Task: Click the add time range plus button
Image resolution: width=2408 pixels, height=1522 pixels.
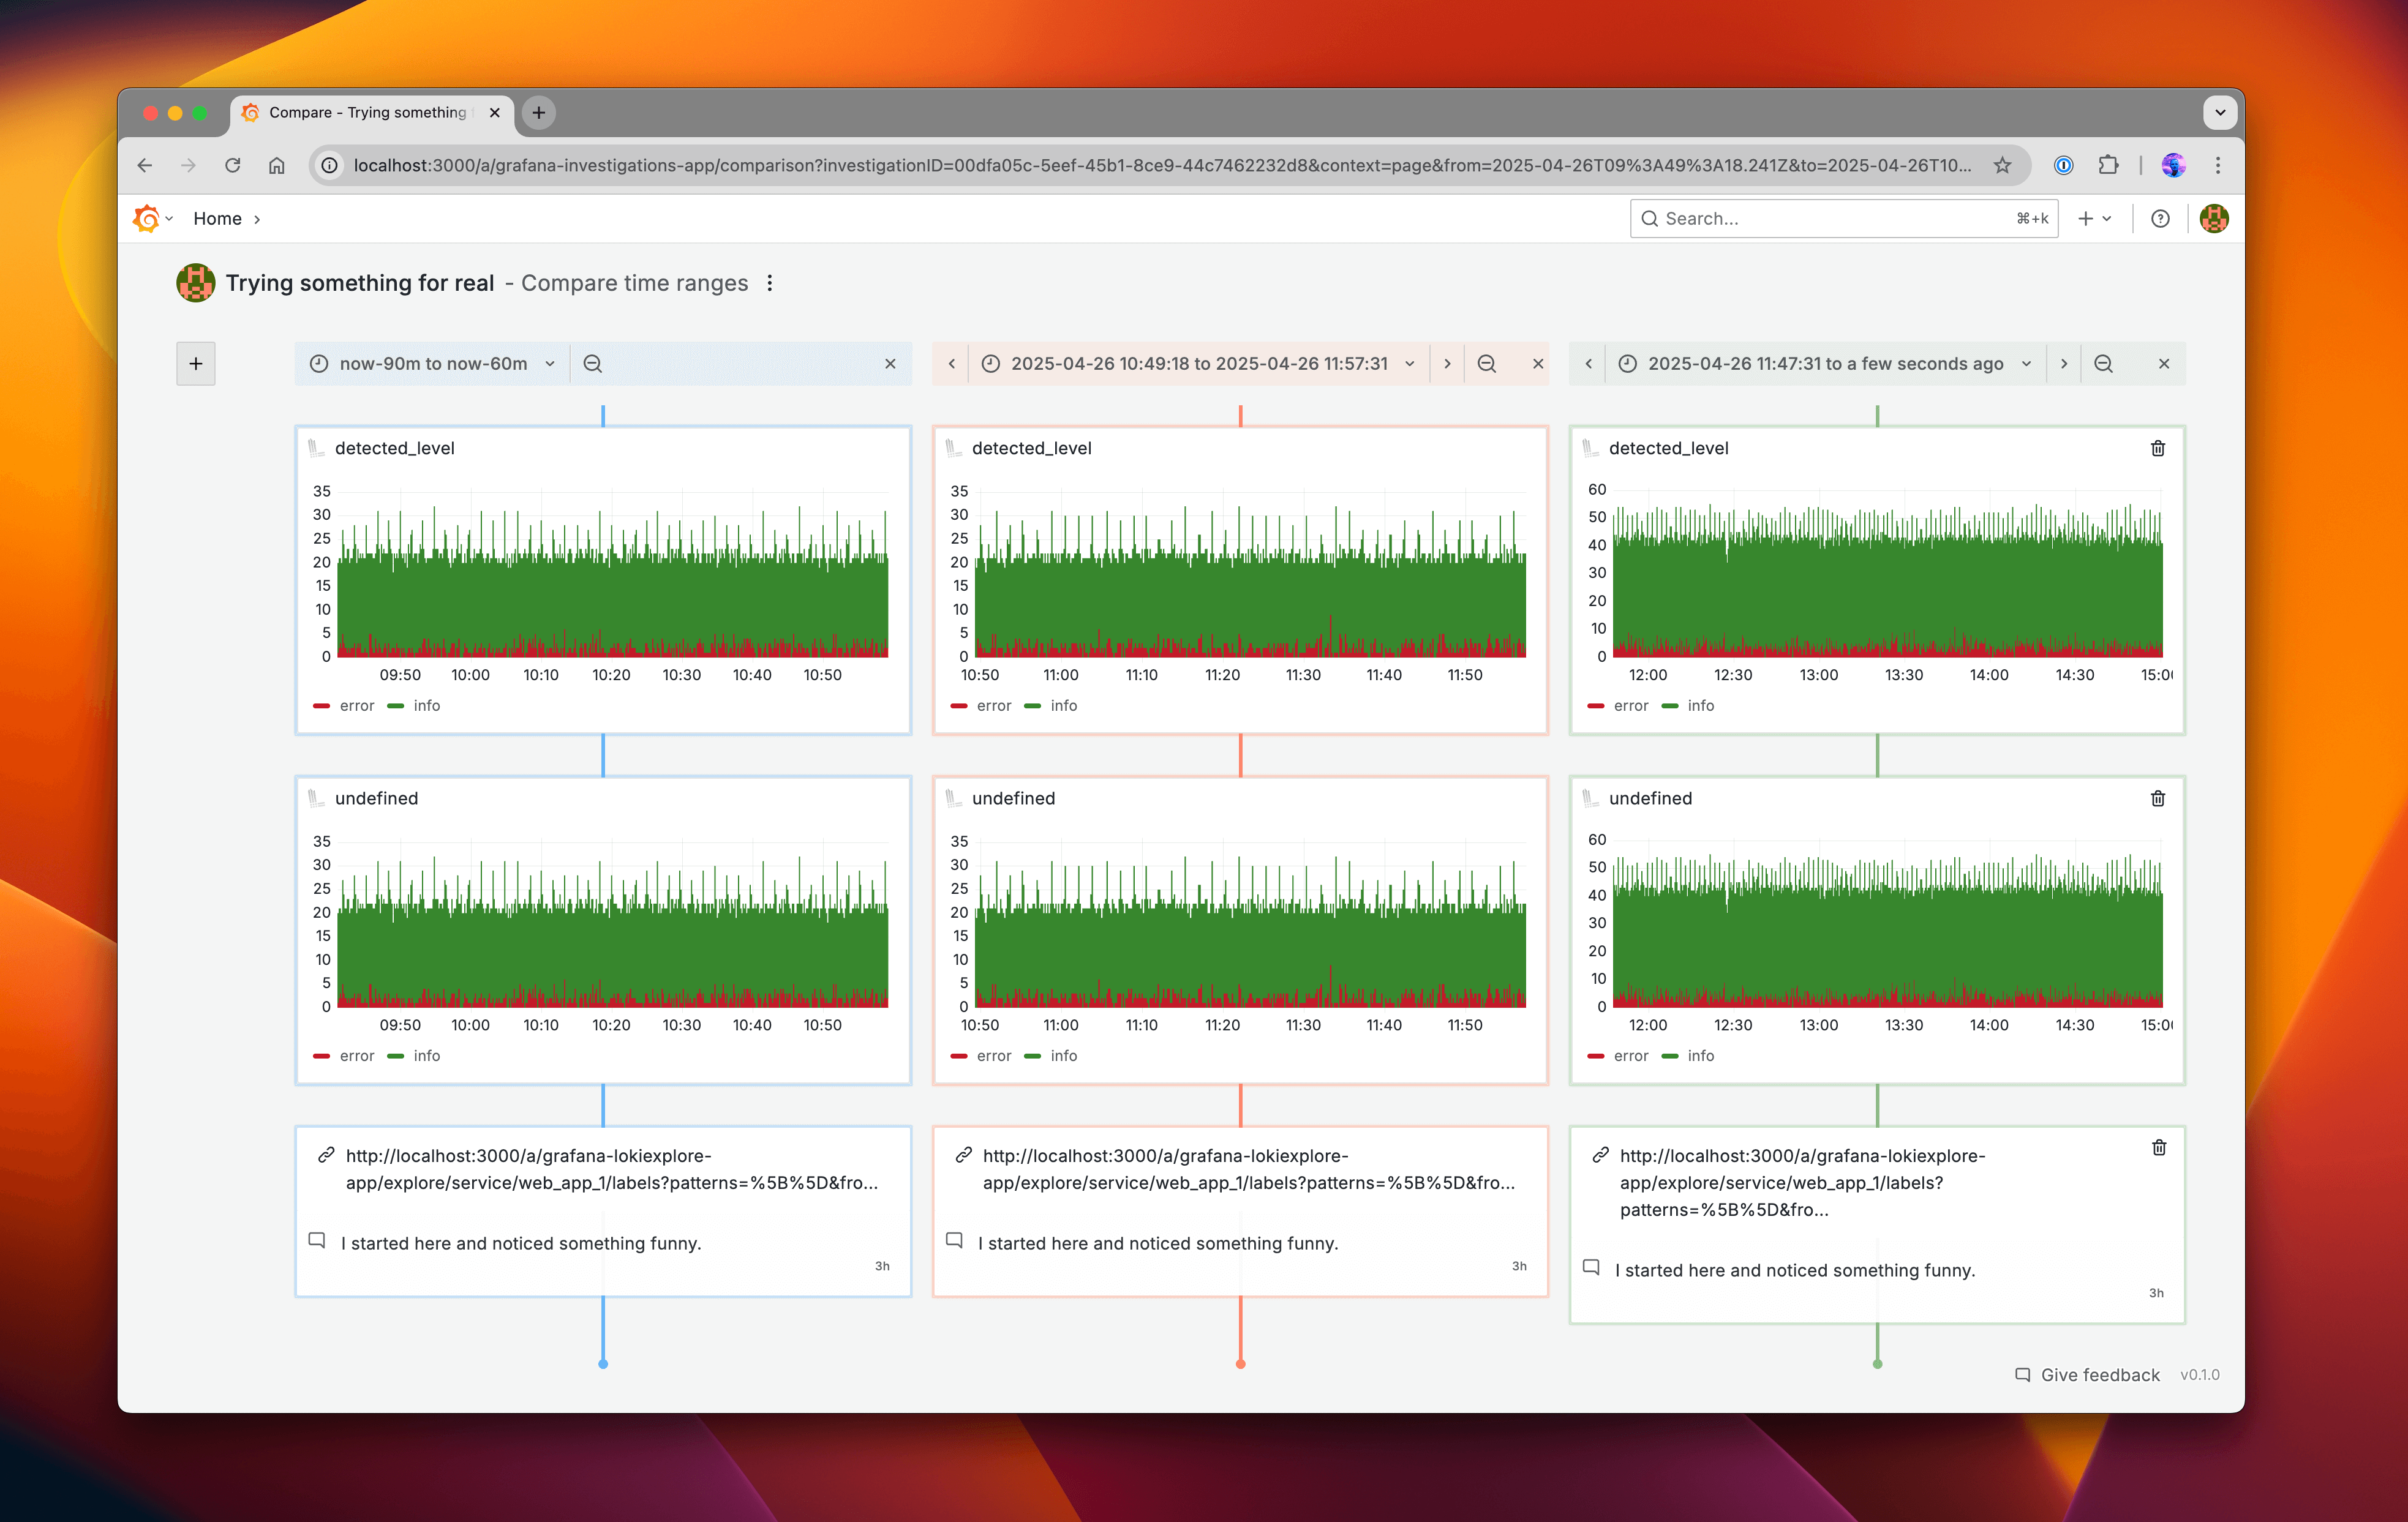Action: pyautogui.click(x=196, y=364)
